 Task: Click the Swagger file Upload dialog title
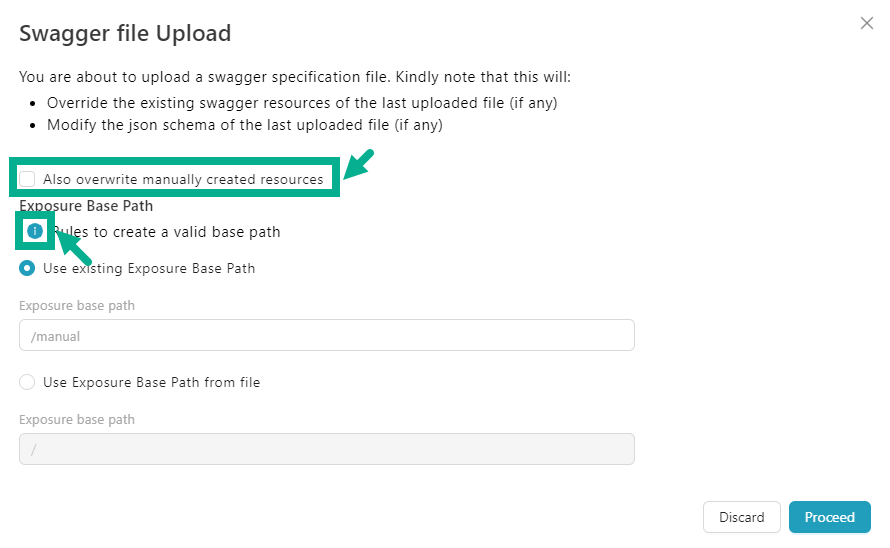125,34
